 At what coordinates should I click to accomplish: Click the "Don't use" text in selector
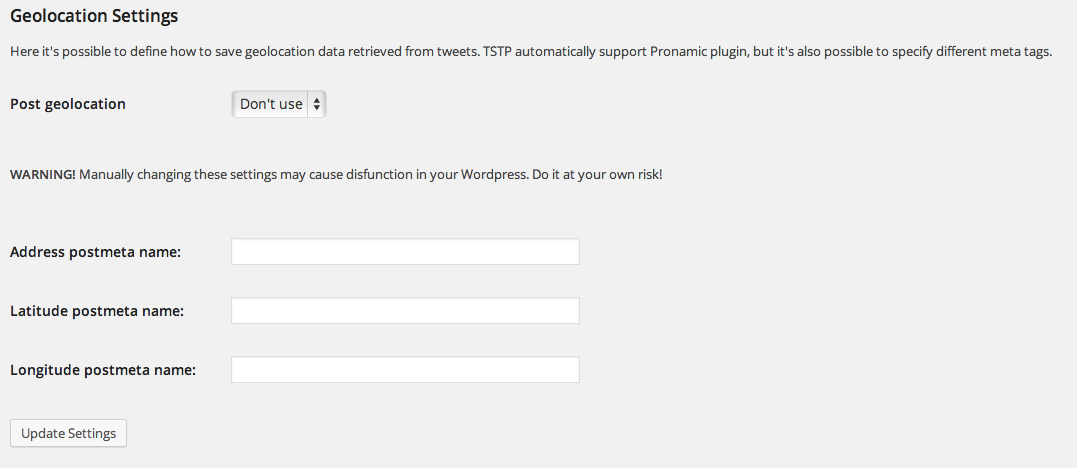tap(271, 104)
